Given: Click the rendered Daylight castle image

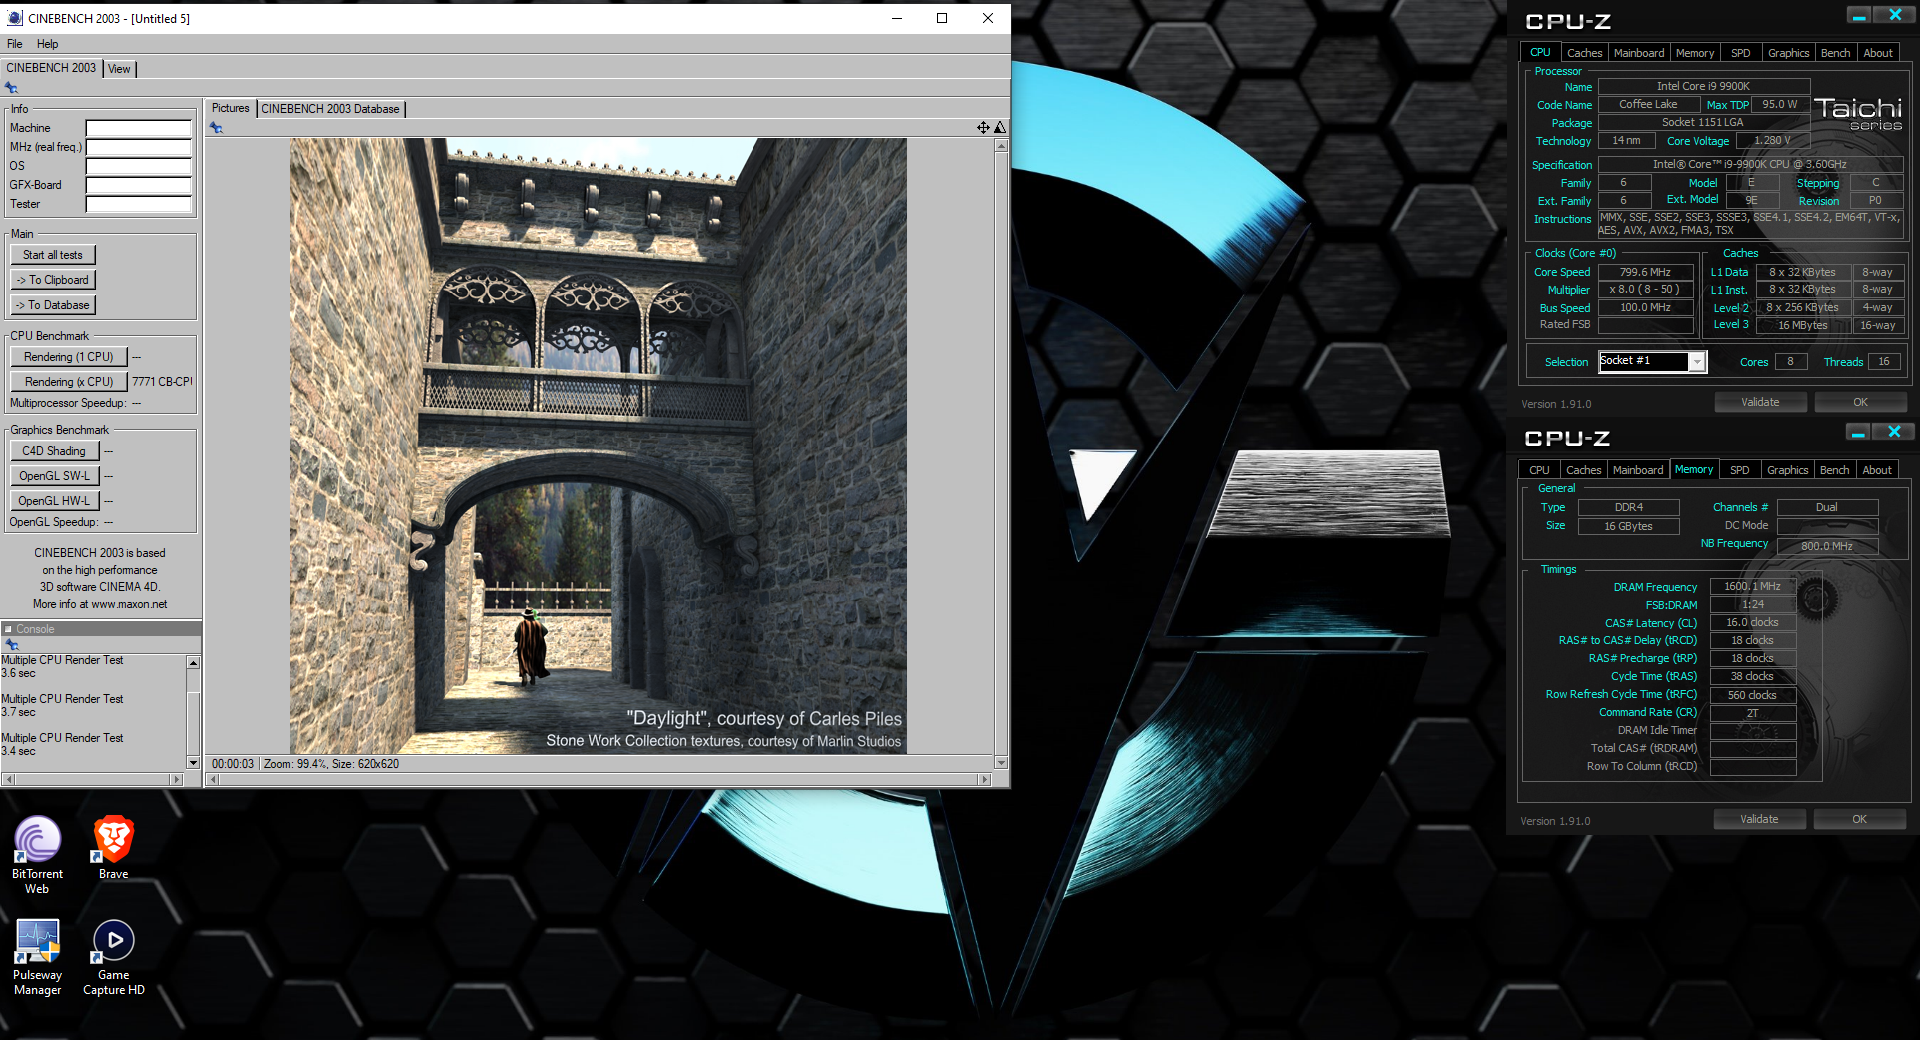Looking at the screenshot, I should [x=598, y=446].
